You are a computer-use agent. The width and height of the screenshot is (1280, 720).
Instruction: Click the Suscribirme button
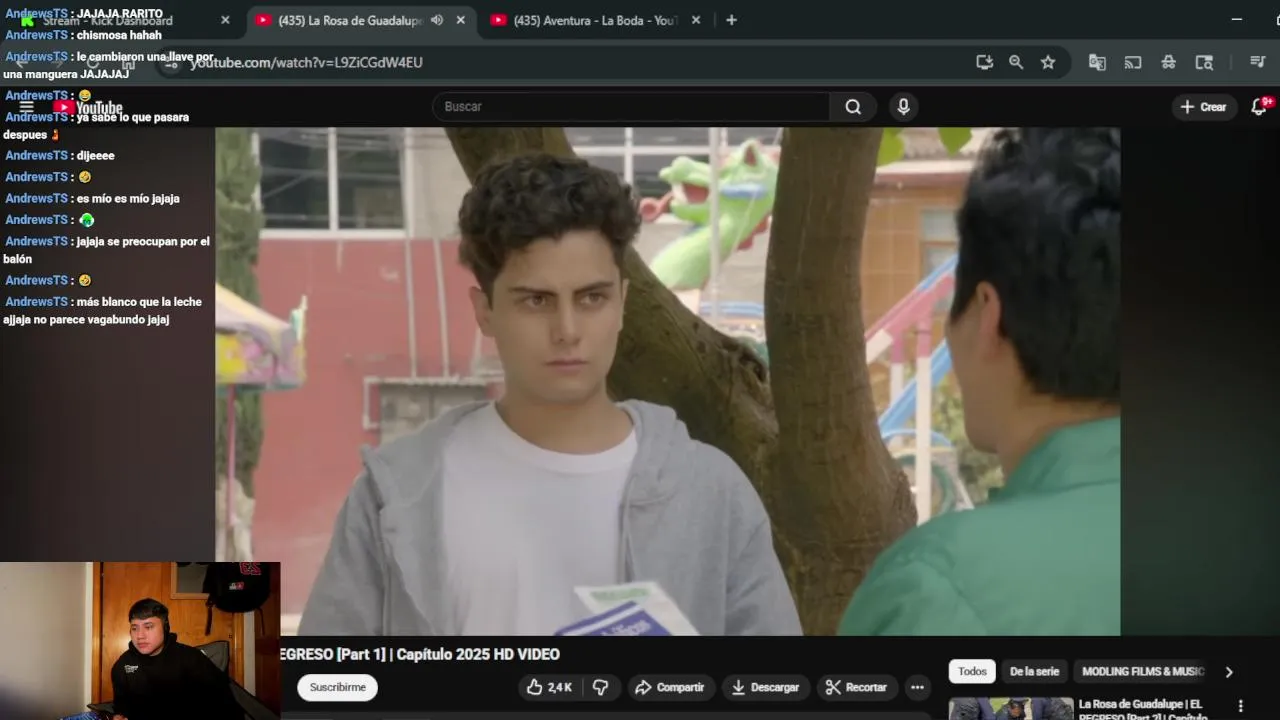click(338, 687)
